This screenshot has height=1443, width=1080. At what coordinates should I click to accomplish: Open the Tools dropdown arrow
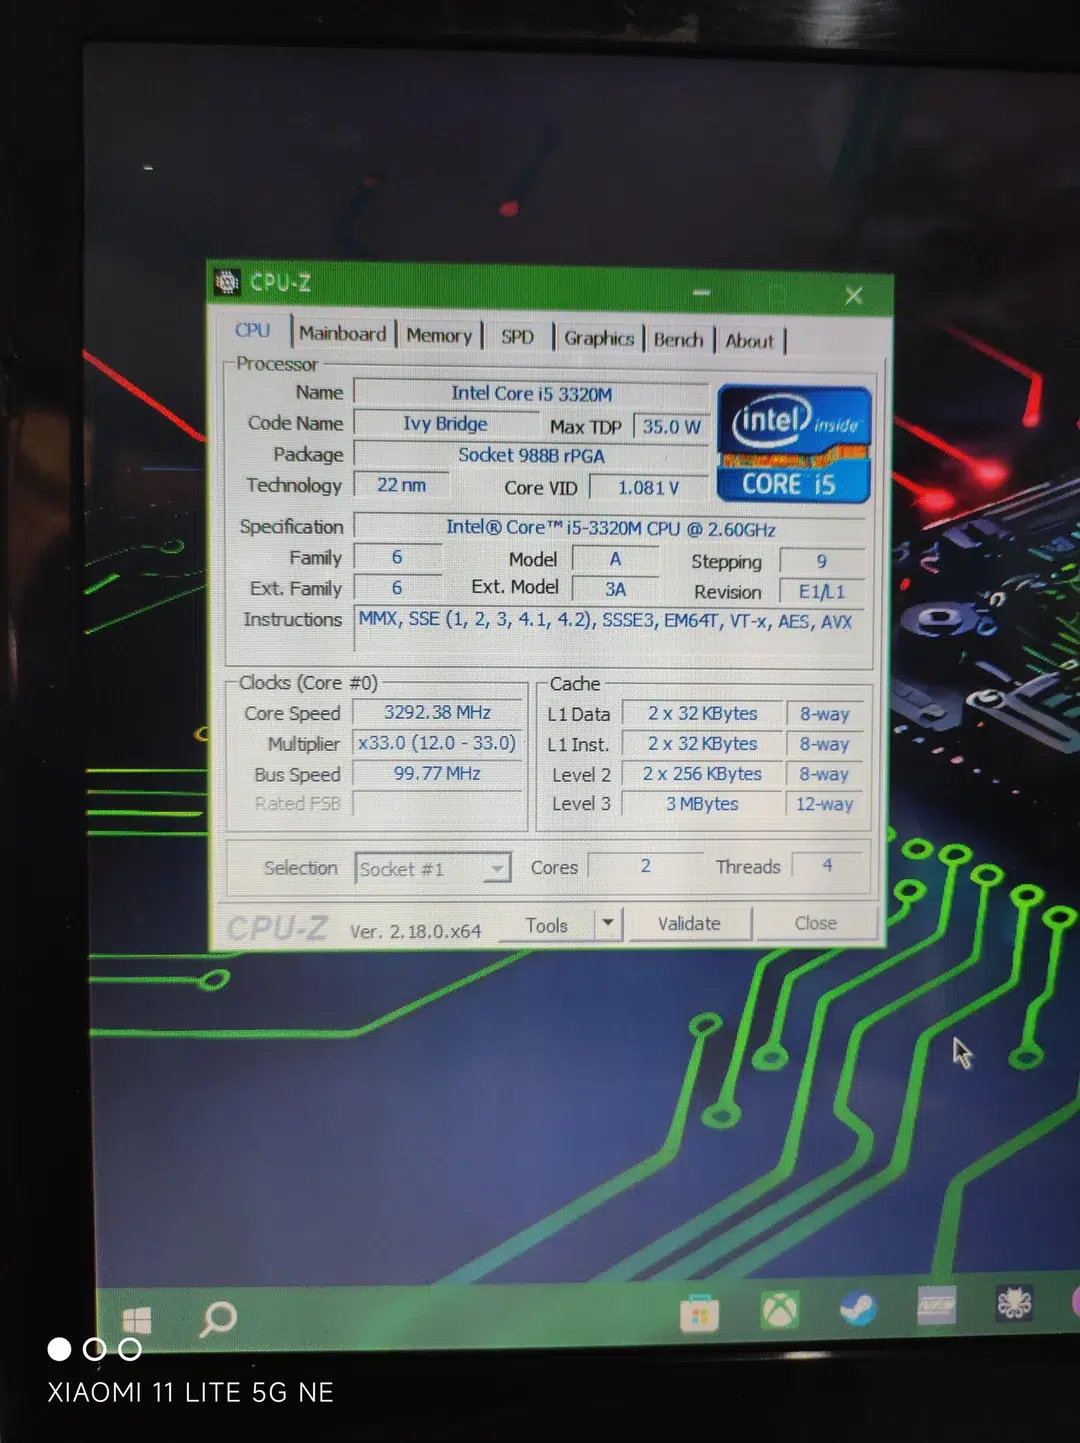point(608,924)
